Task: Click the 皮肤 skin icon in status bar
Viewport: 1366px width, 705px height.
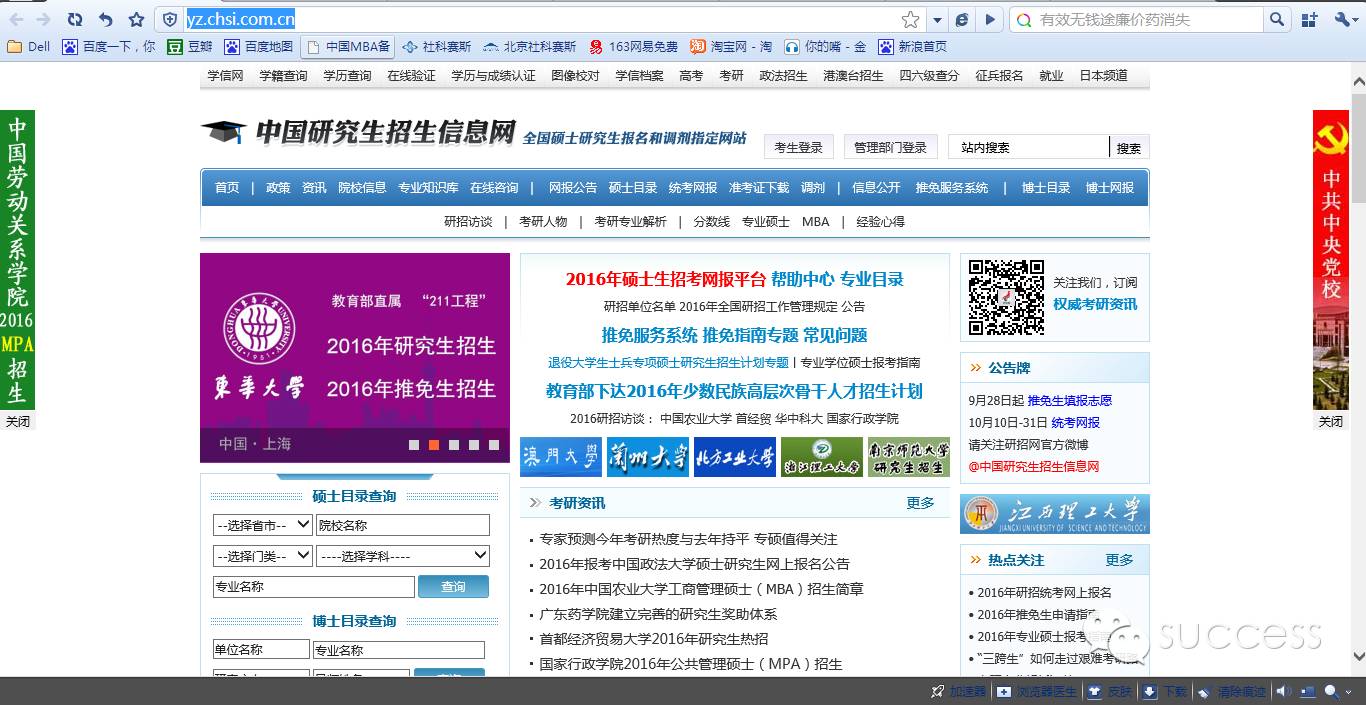Action: click(1095, 692)
